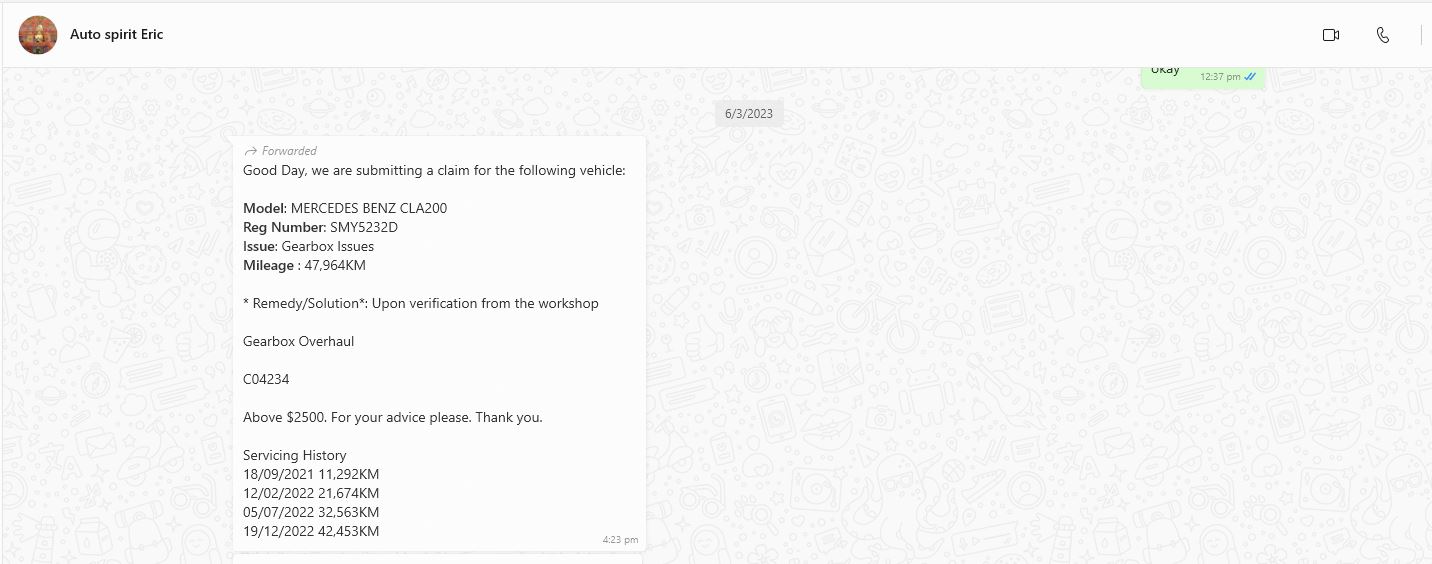This screenshot has height=564, width=1432.
Task: Start a voice call from the chat header
Action: point(1382,35)
